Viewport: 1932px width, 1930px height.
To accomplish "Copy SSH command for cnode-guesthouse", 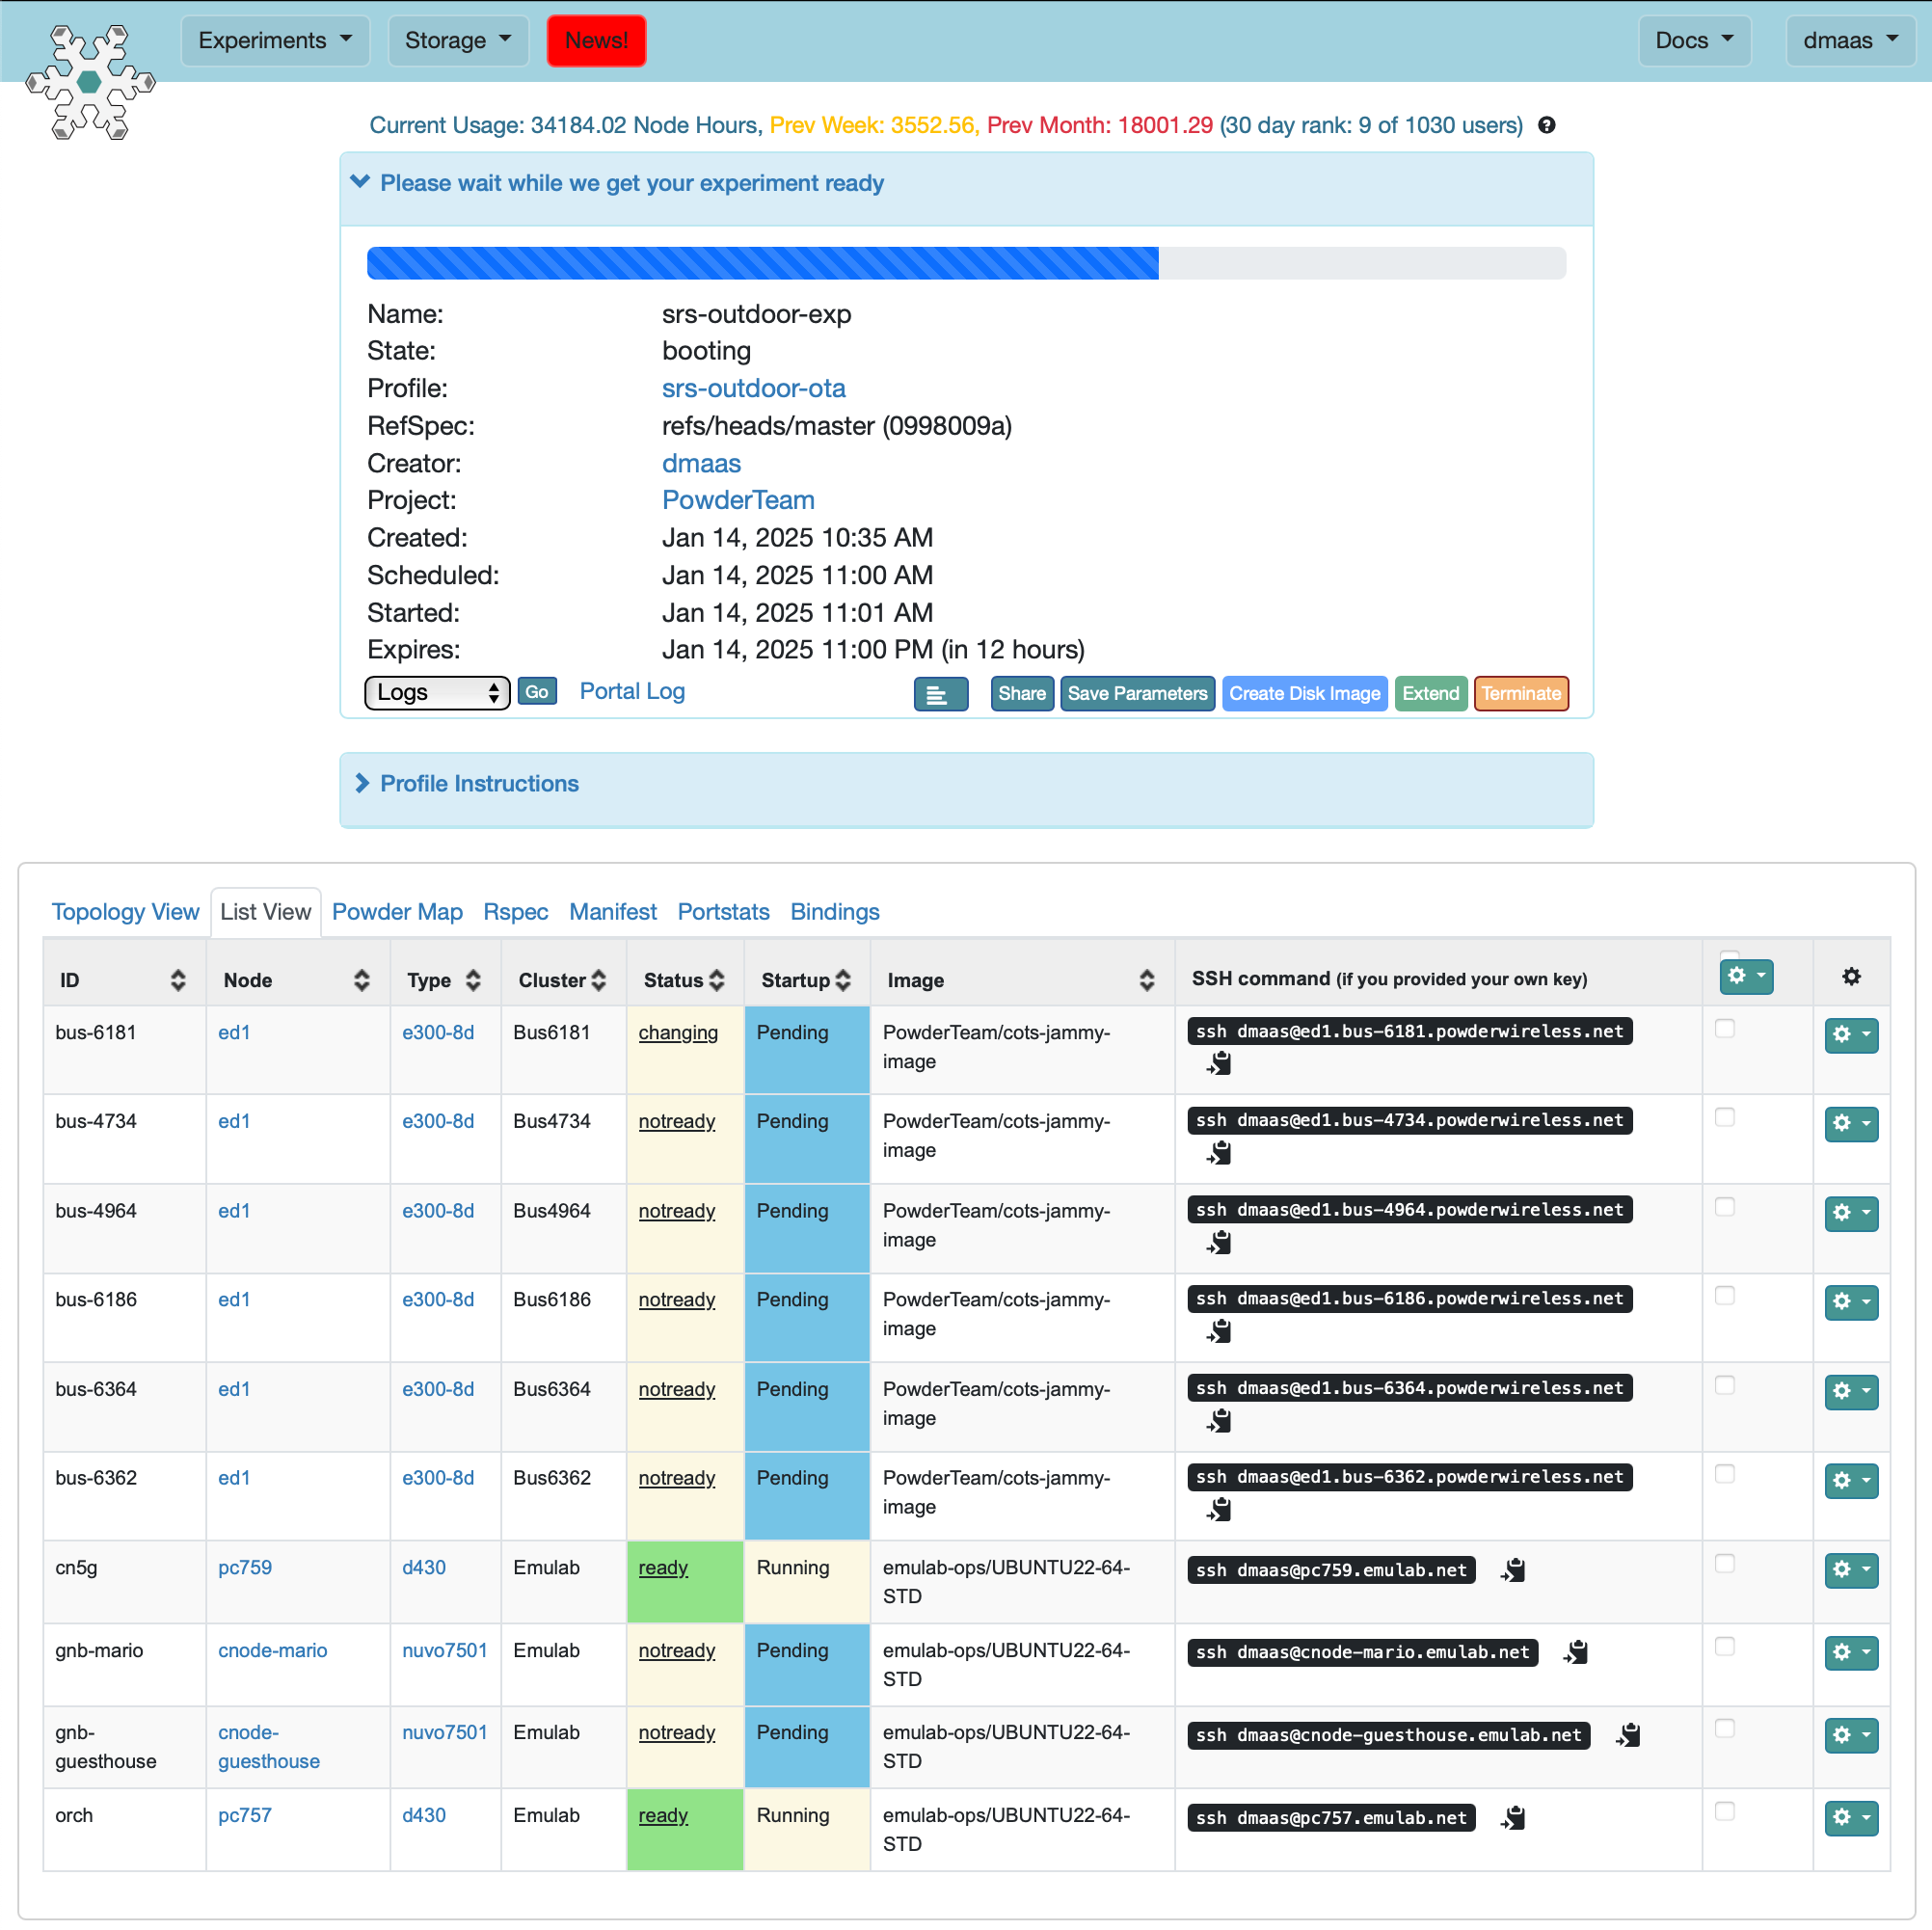I will [x=1629, y=1735].
